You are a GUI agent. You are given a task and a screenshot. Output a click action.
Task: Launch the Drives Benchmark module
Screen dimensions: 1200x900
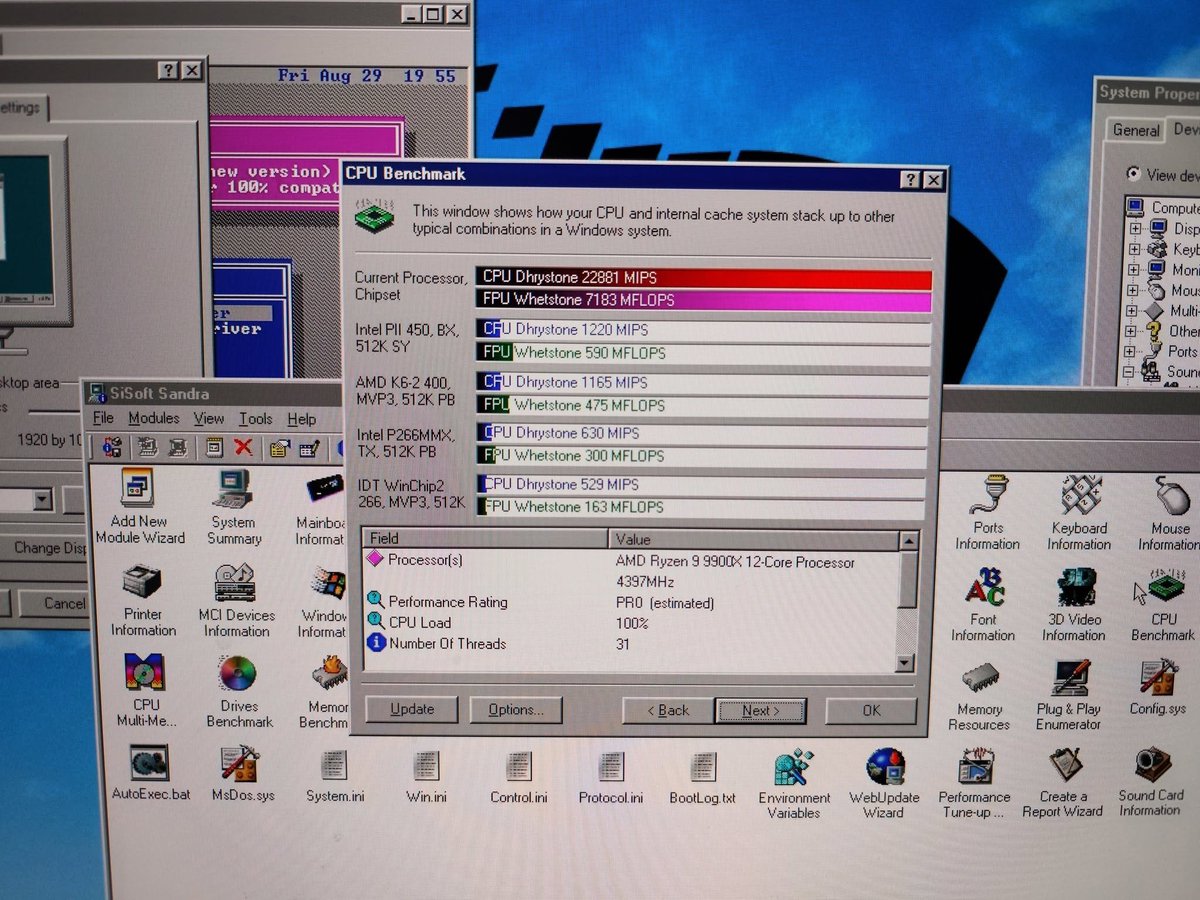239,690
